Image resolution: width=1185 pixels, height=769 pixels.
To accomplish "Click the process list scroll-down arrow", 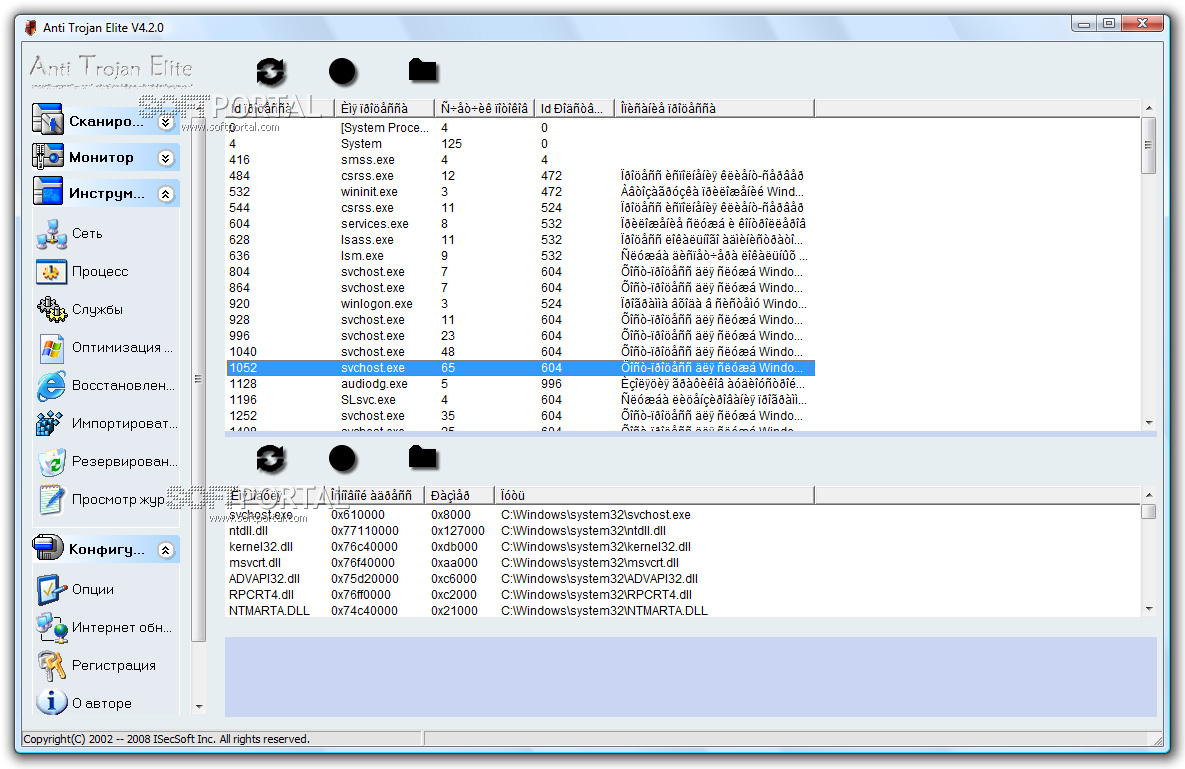I will pos(1149,422).
